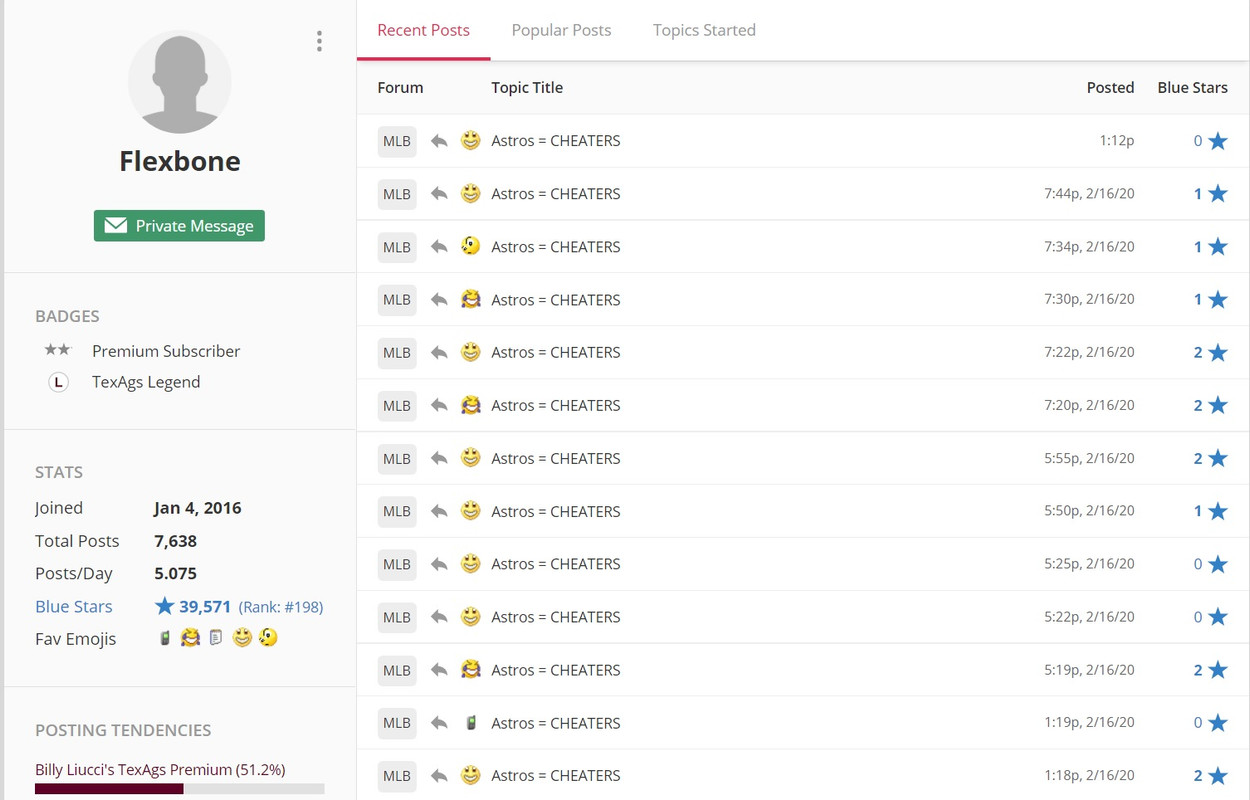The width and height of the screenshot is (1250, 800).
Task: Click the Billy Liucci's TexAgs Premium (51.2%) label
Action: [160, 769]
